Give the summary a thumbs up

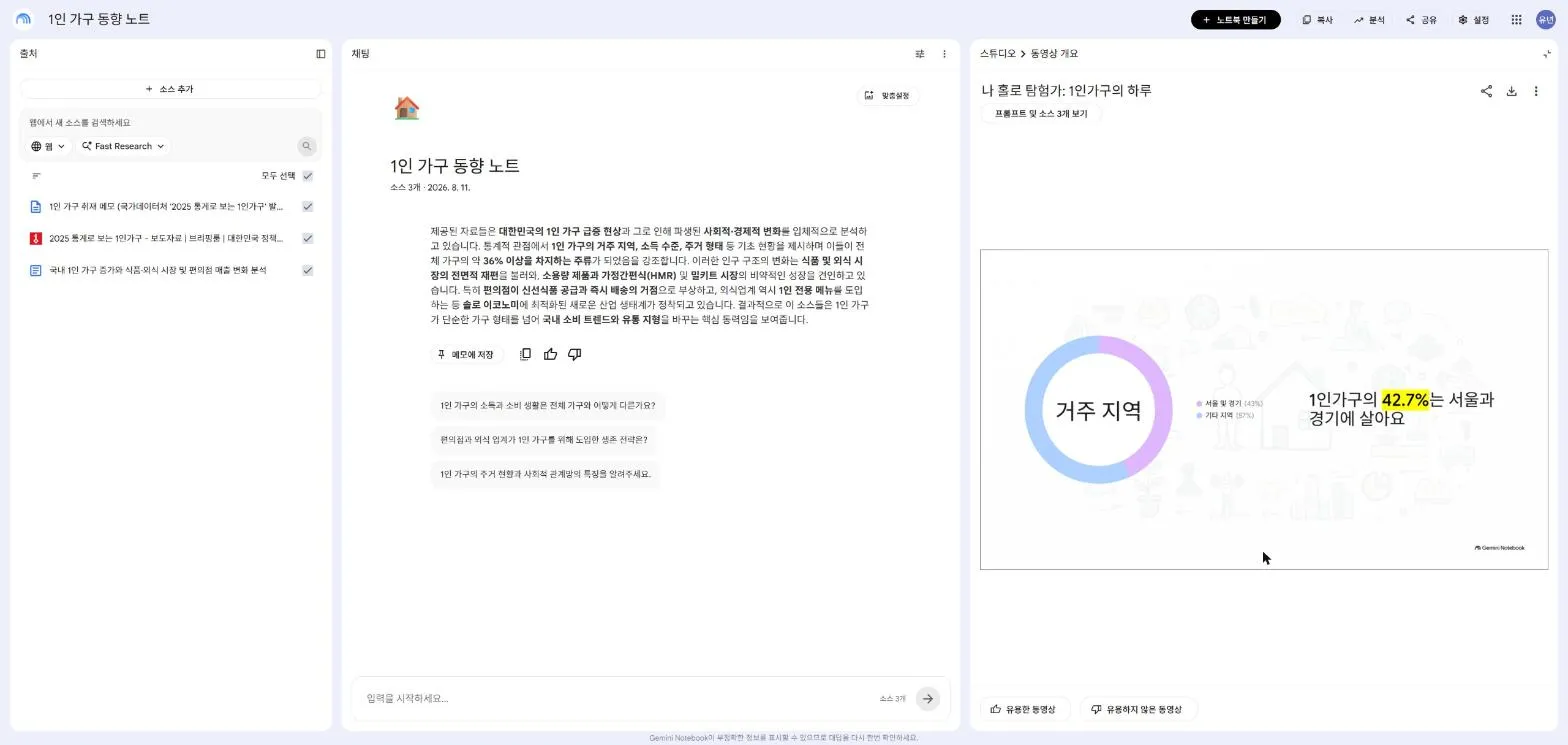[550, 354]
